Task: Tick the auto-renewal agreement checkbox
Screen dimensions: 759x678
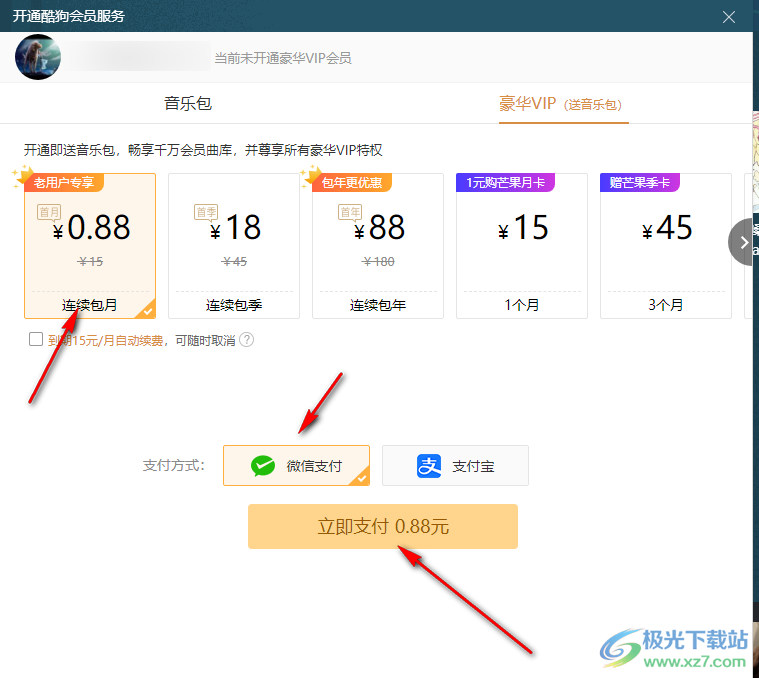Action: 36,339
